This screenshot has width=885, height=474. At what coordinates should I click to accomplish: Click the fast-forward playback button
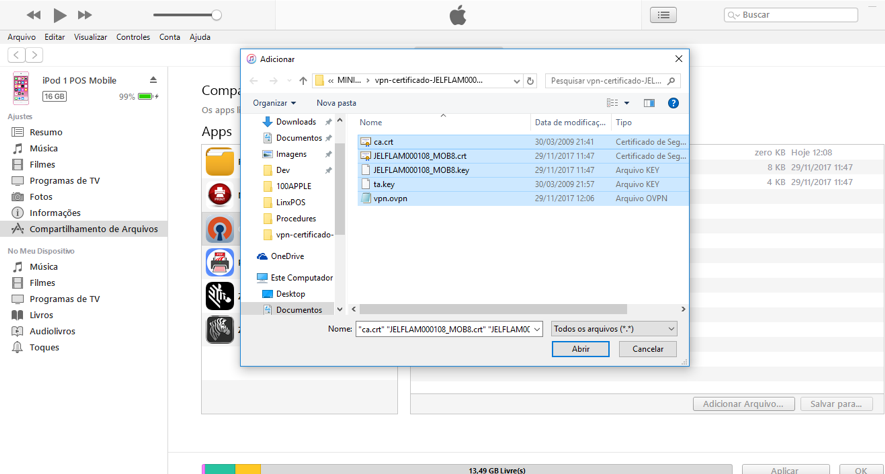pos(85,15)
